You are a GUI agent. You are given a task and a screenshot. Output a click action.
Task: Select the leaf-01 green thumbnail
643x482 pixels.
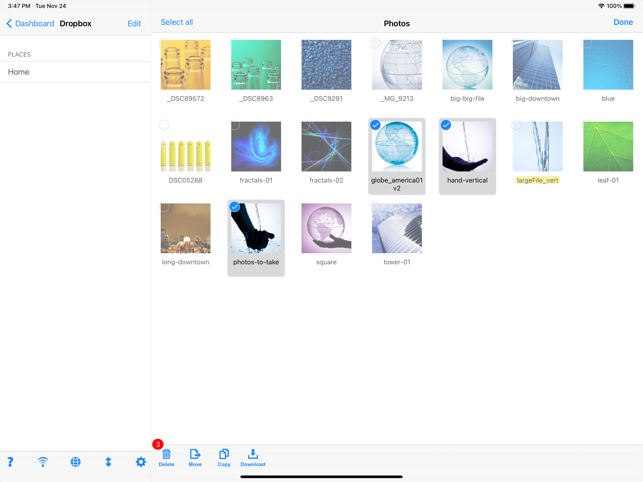pyautogui.click(x=608, y=146)
